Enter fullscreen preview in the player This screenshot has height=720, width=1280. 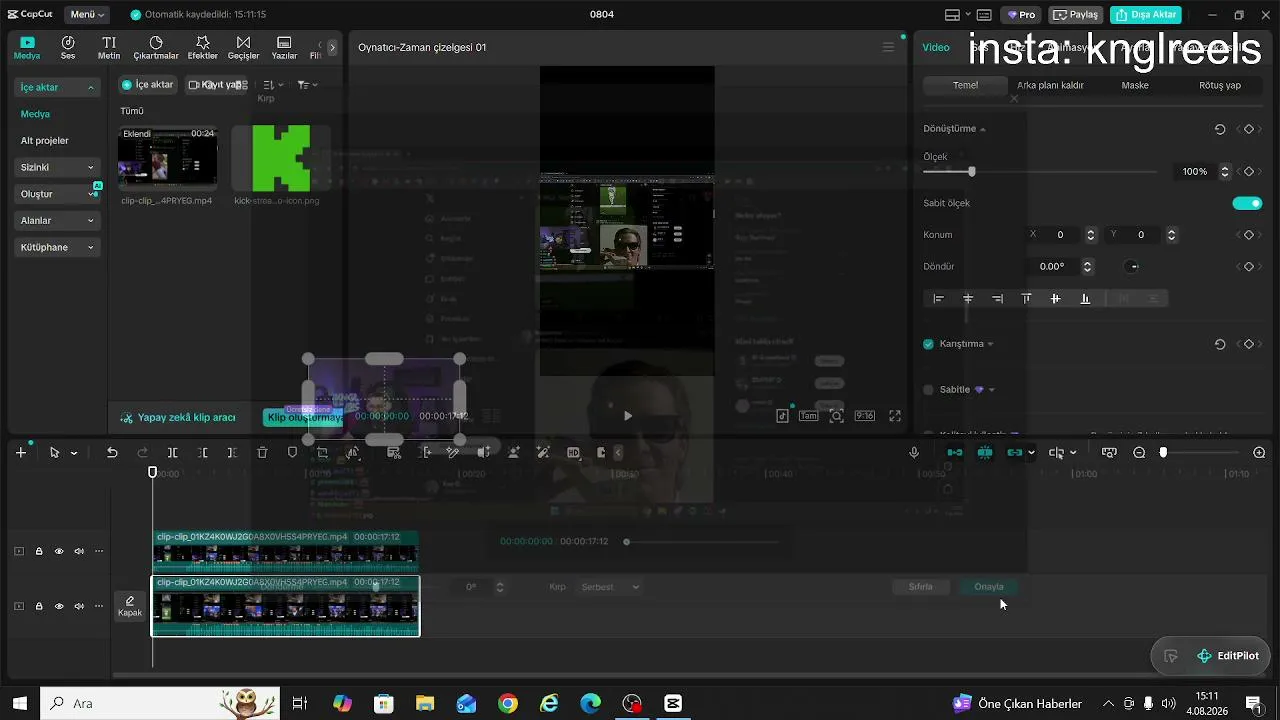895,416
